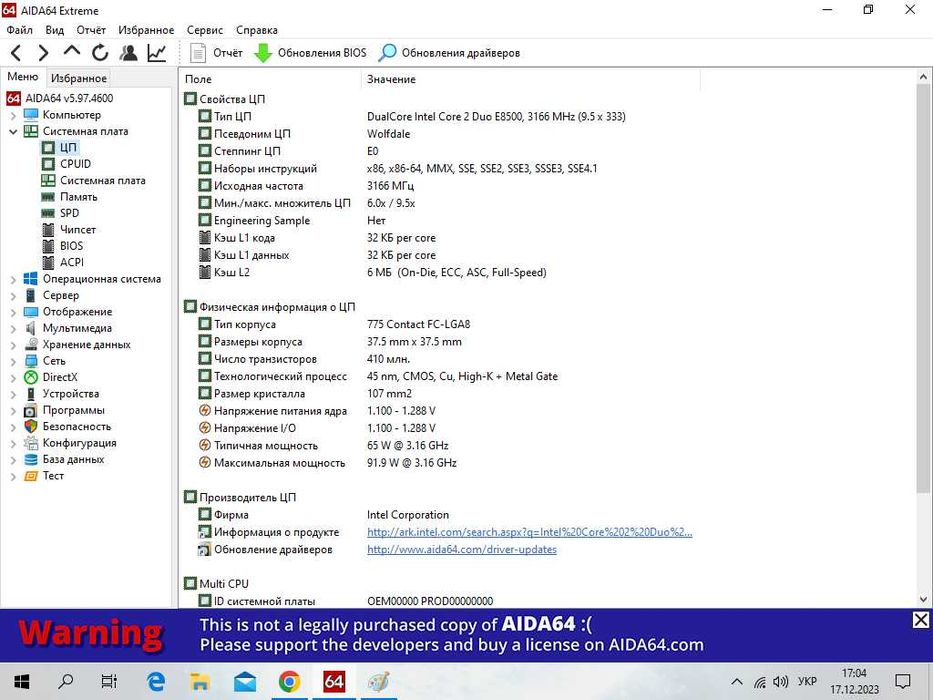This screenshot has width=933, height=700.
Task: Open the Сервис menu
Action: point(205,30)
